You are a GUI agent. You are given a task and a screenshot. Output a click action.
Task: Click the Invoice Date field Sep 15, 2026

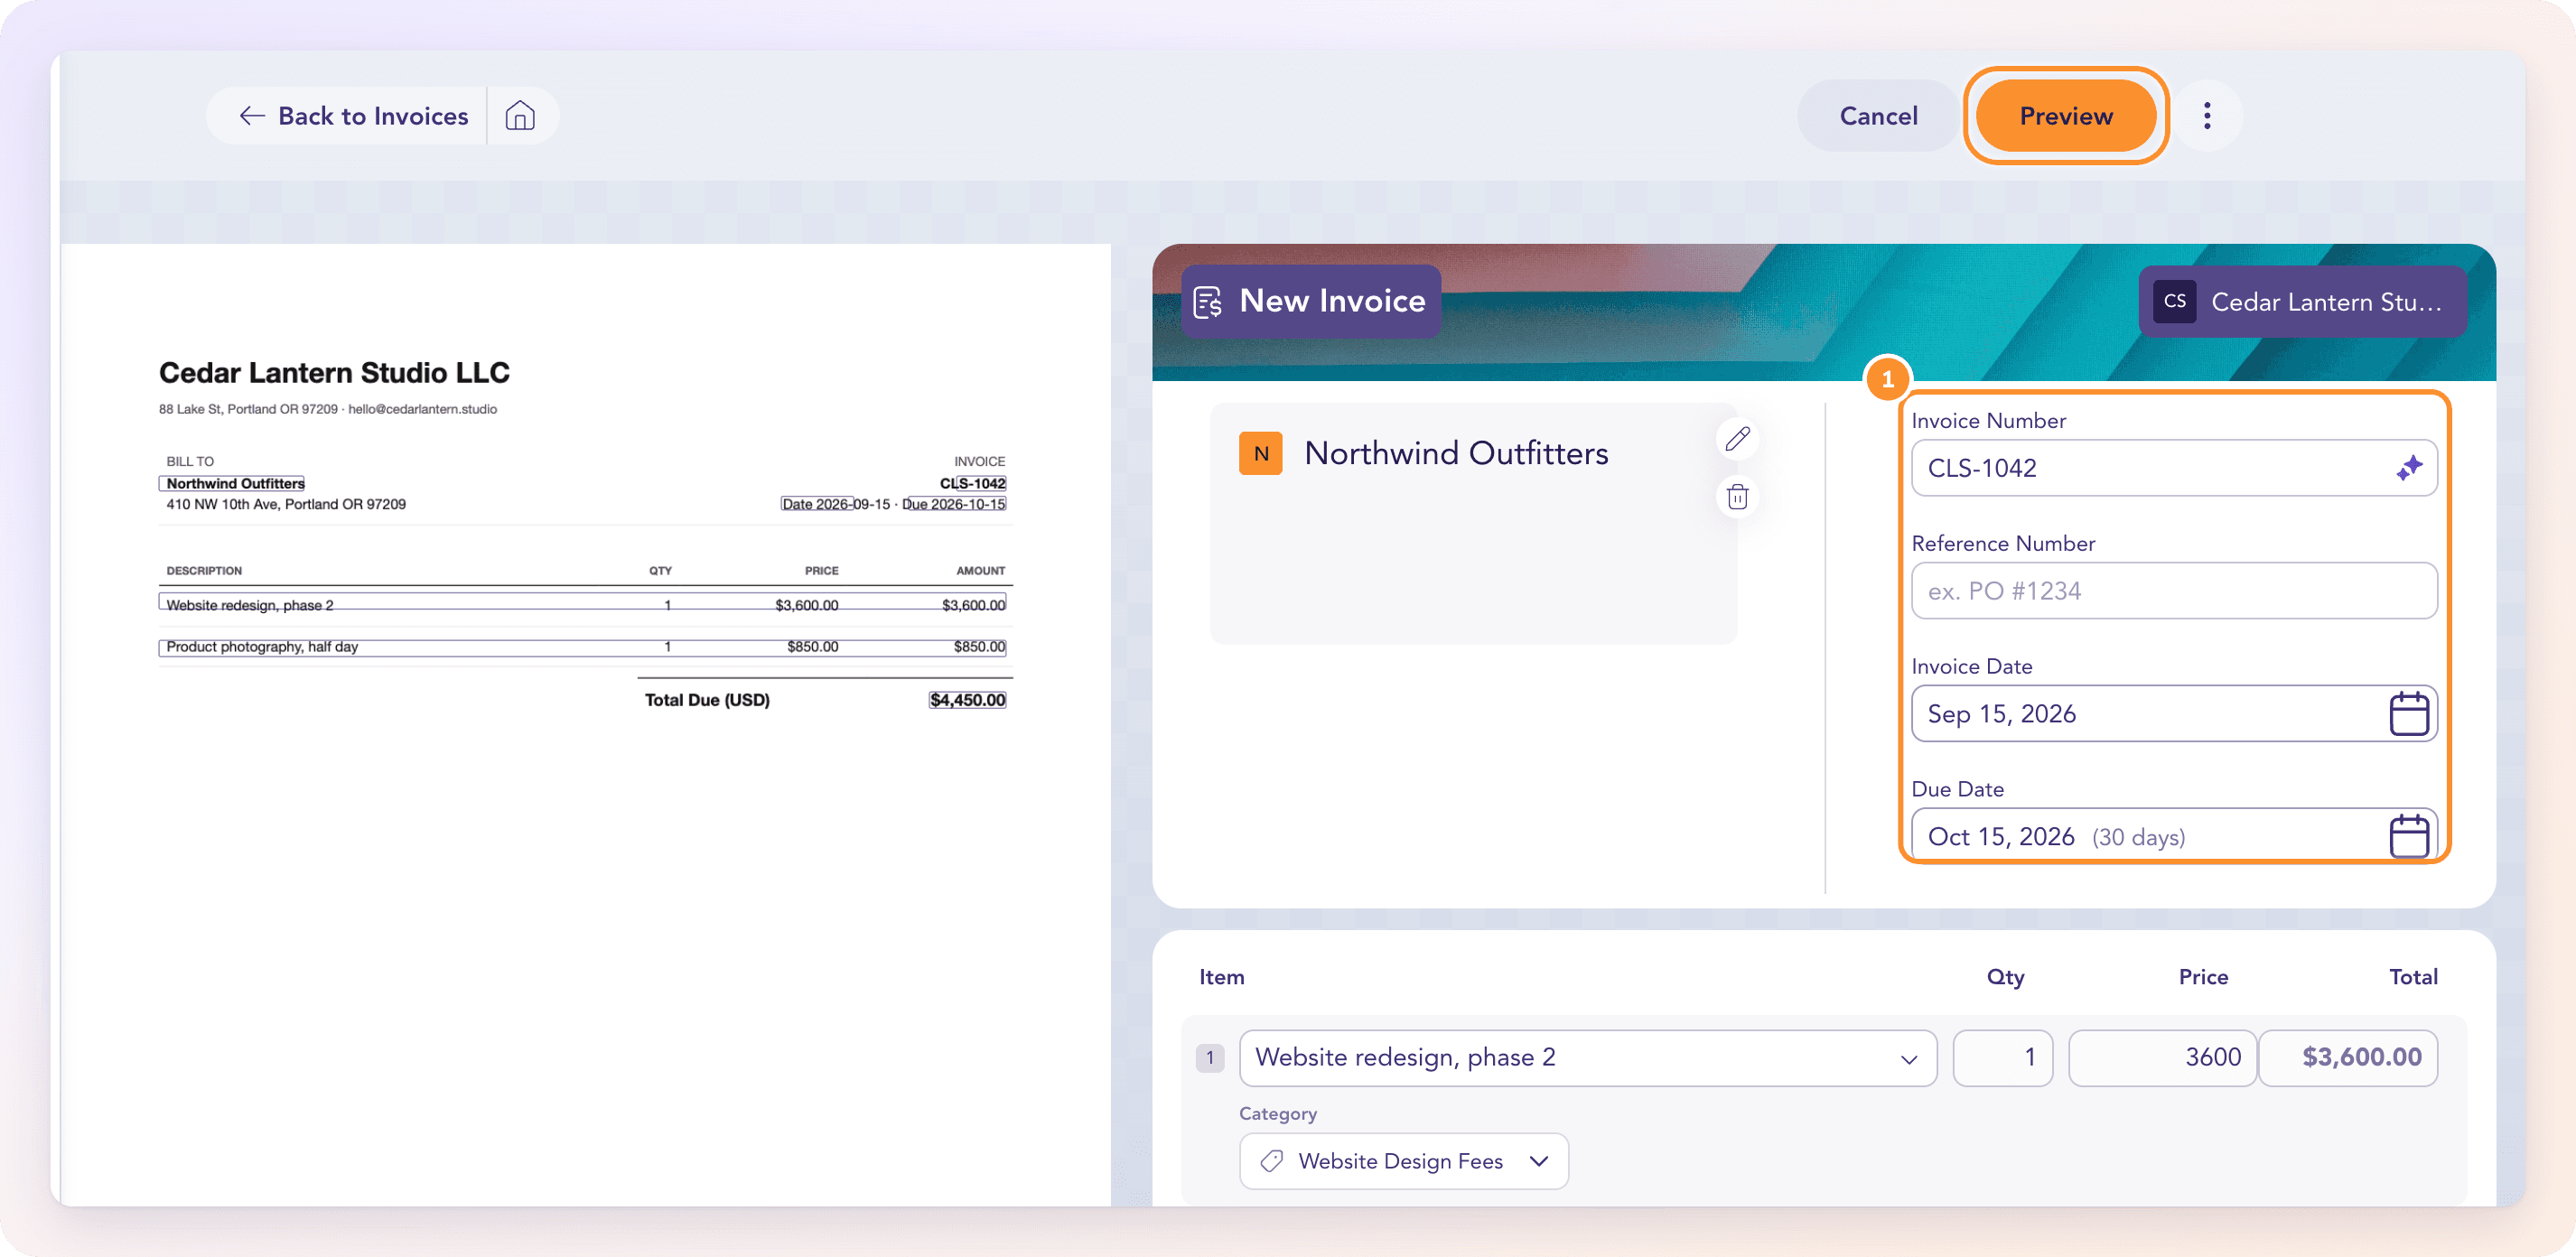click(2174, 714)
